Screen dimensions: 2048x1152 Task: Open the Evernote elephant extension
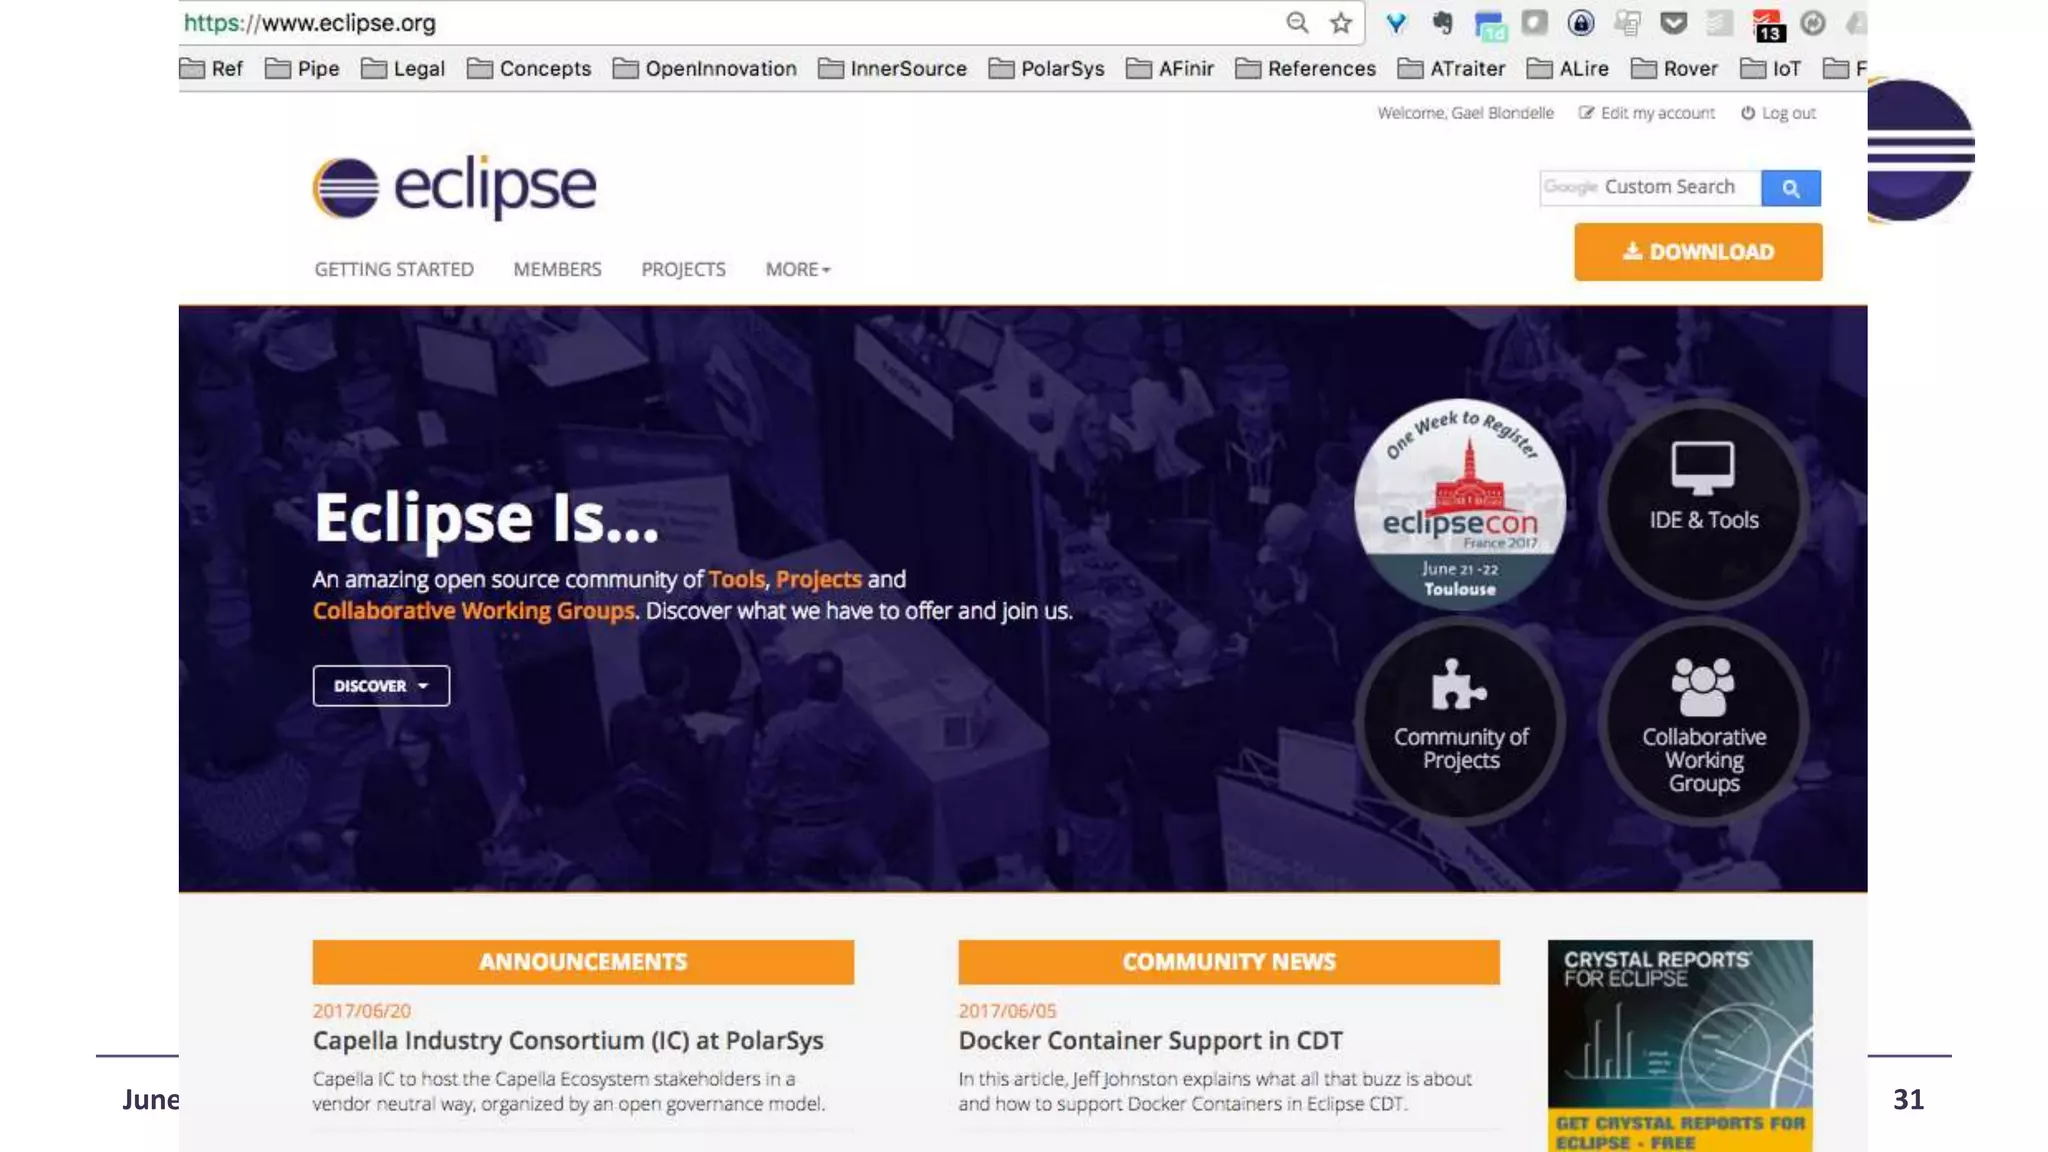point(1442,23)
